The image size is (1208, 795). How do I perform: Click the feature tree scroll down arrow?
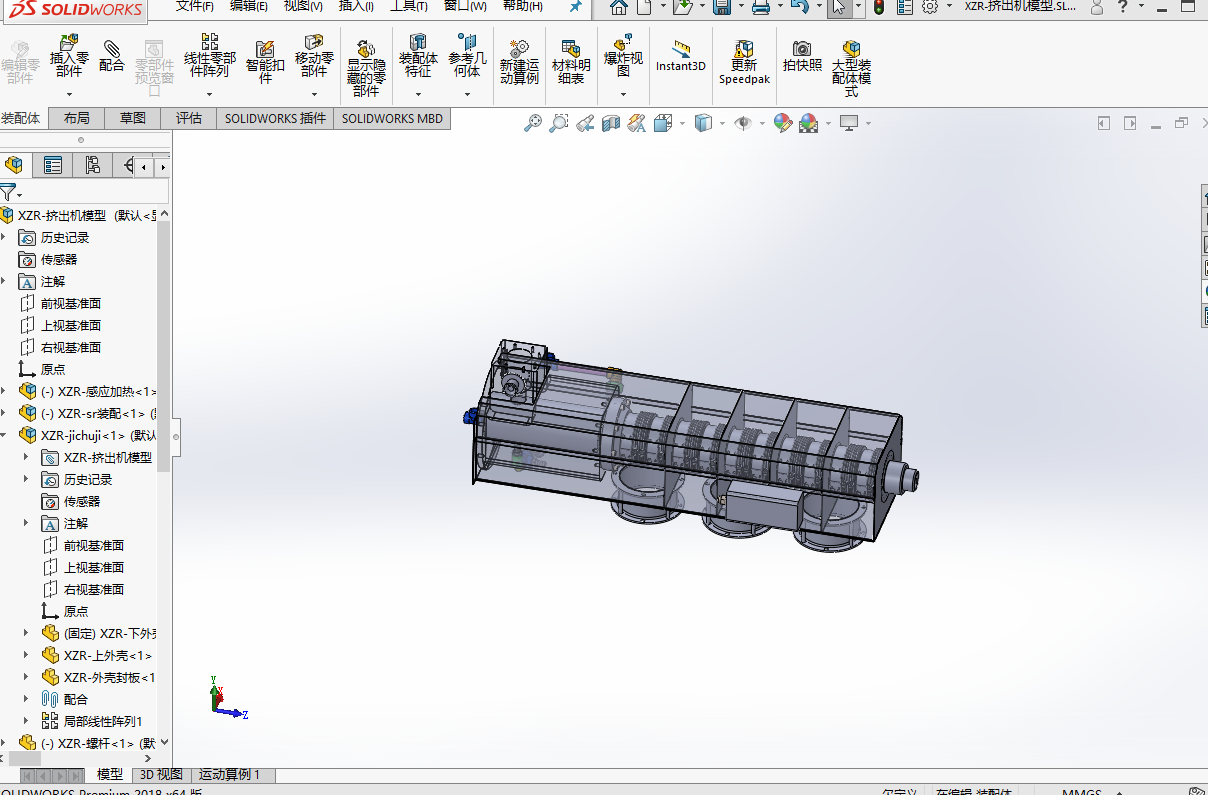tap(164, 743)
